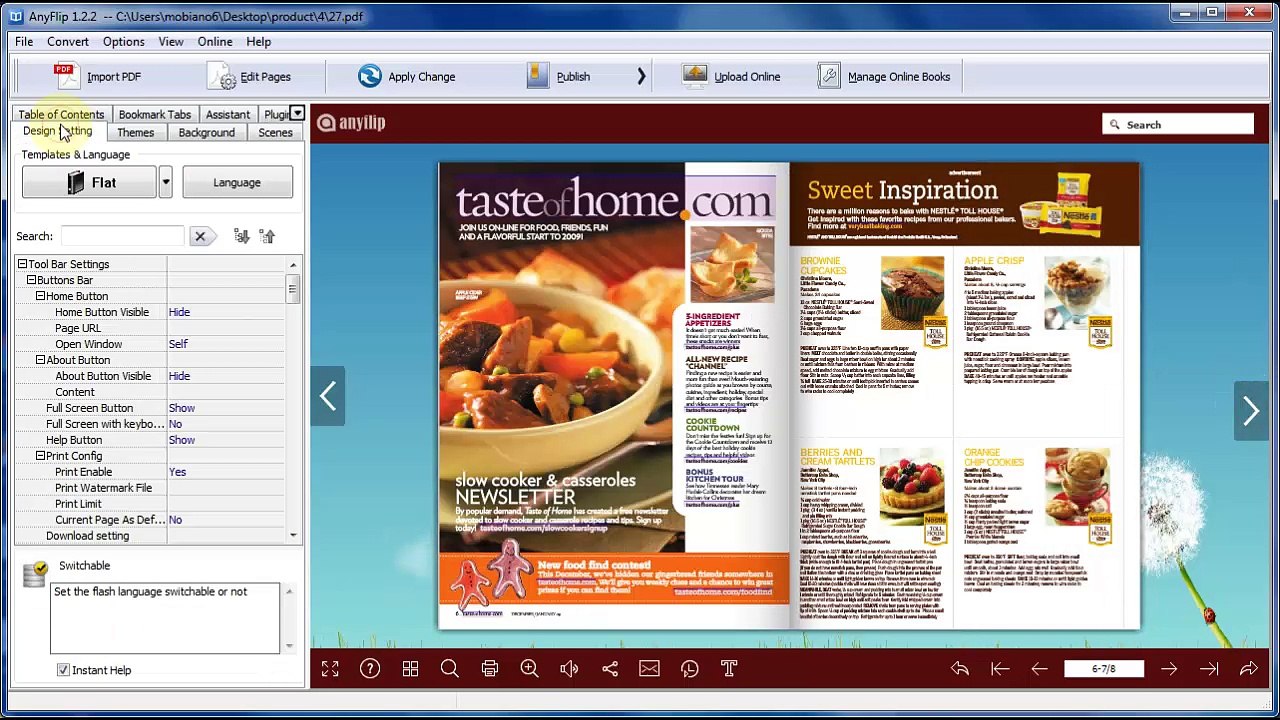Open Manage Online Books

(884, 76)
